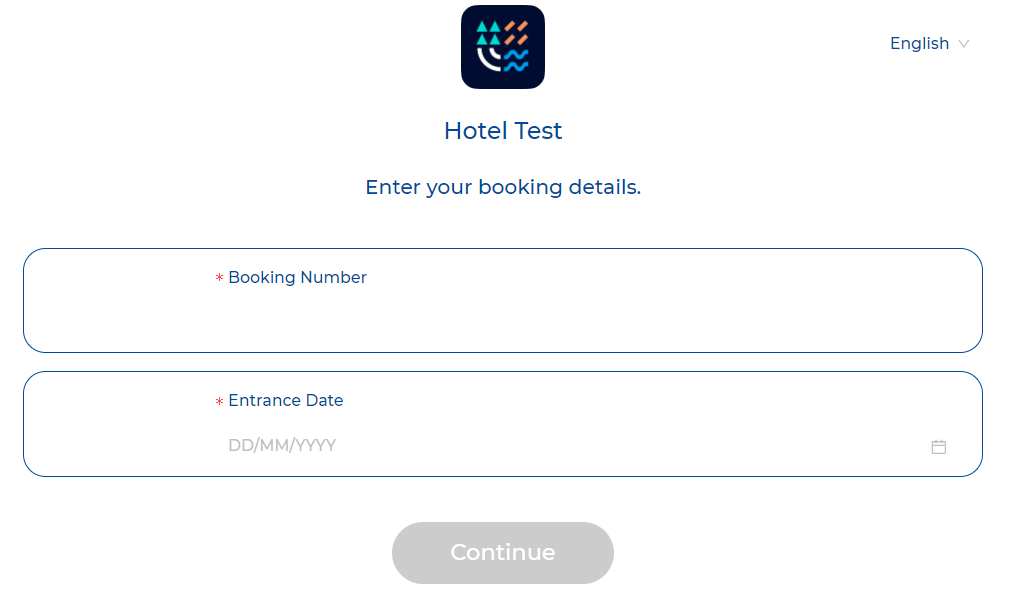The height and width of the screenshot is (594, 1011).
Task: Click the Continue button
Action: (502, 553)
